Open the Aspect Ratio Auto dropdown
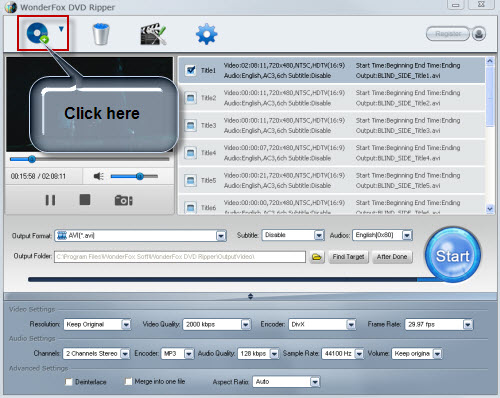The image size is (500, 398). pos(315,382)
